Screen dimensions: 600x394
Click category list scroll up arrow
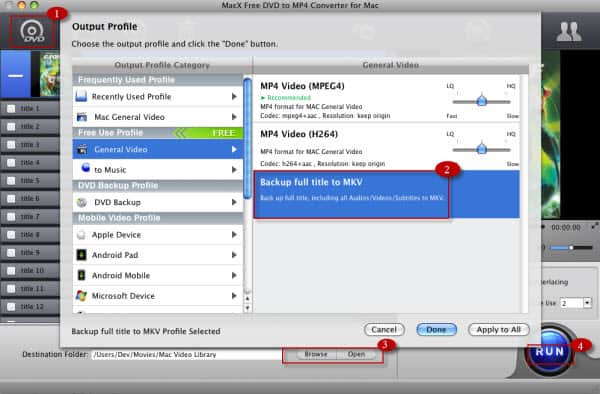[248, 299]
